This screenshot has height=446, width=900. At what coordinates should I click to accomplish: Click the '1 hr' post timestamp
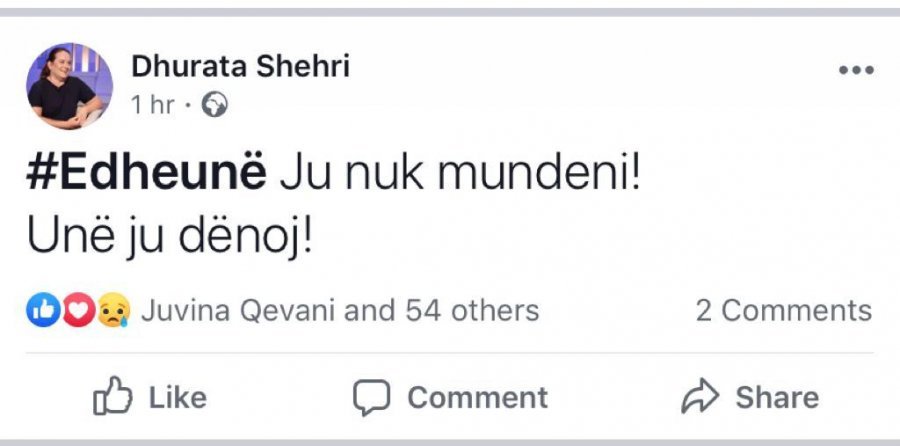pyautogui.click(x=152, y=105)
